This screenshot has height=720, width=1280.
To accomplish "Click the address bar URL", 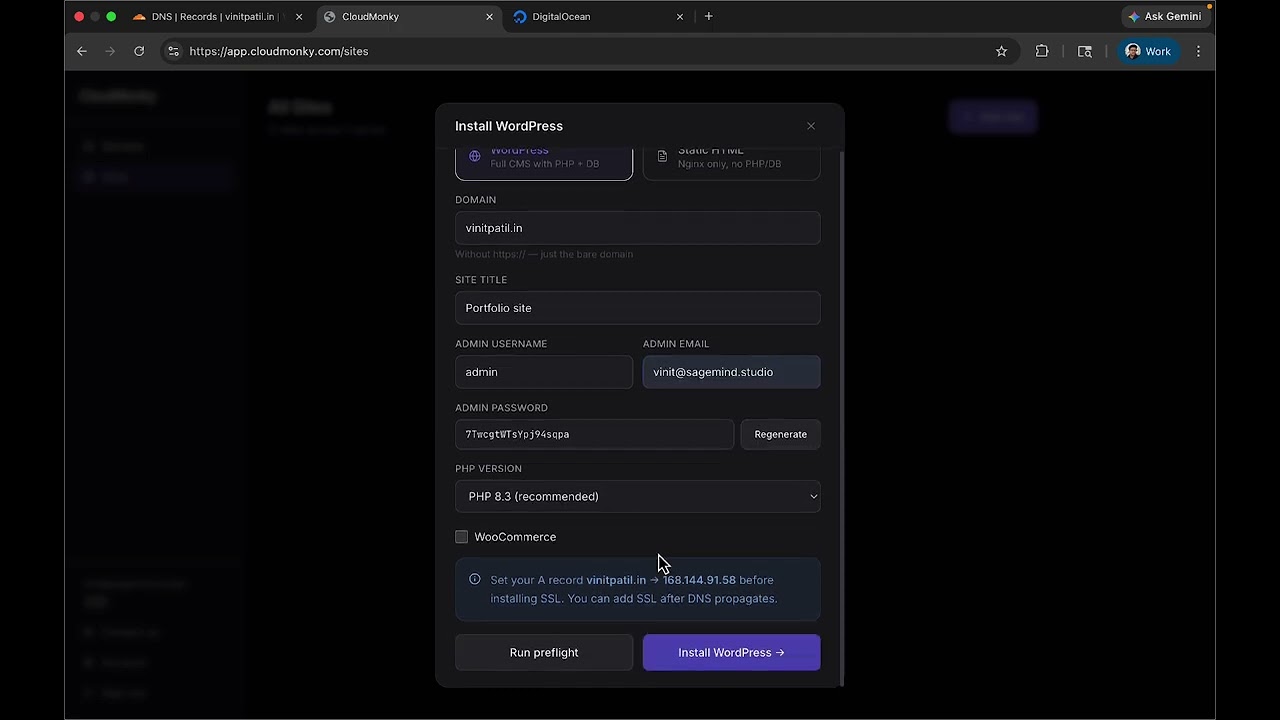I will click(x=279, y=51).
